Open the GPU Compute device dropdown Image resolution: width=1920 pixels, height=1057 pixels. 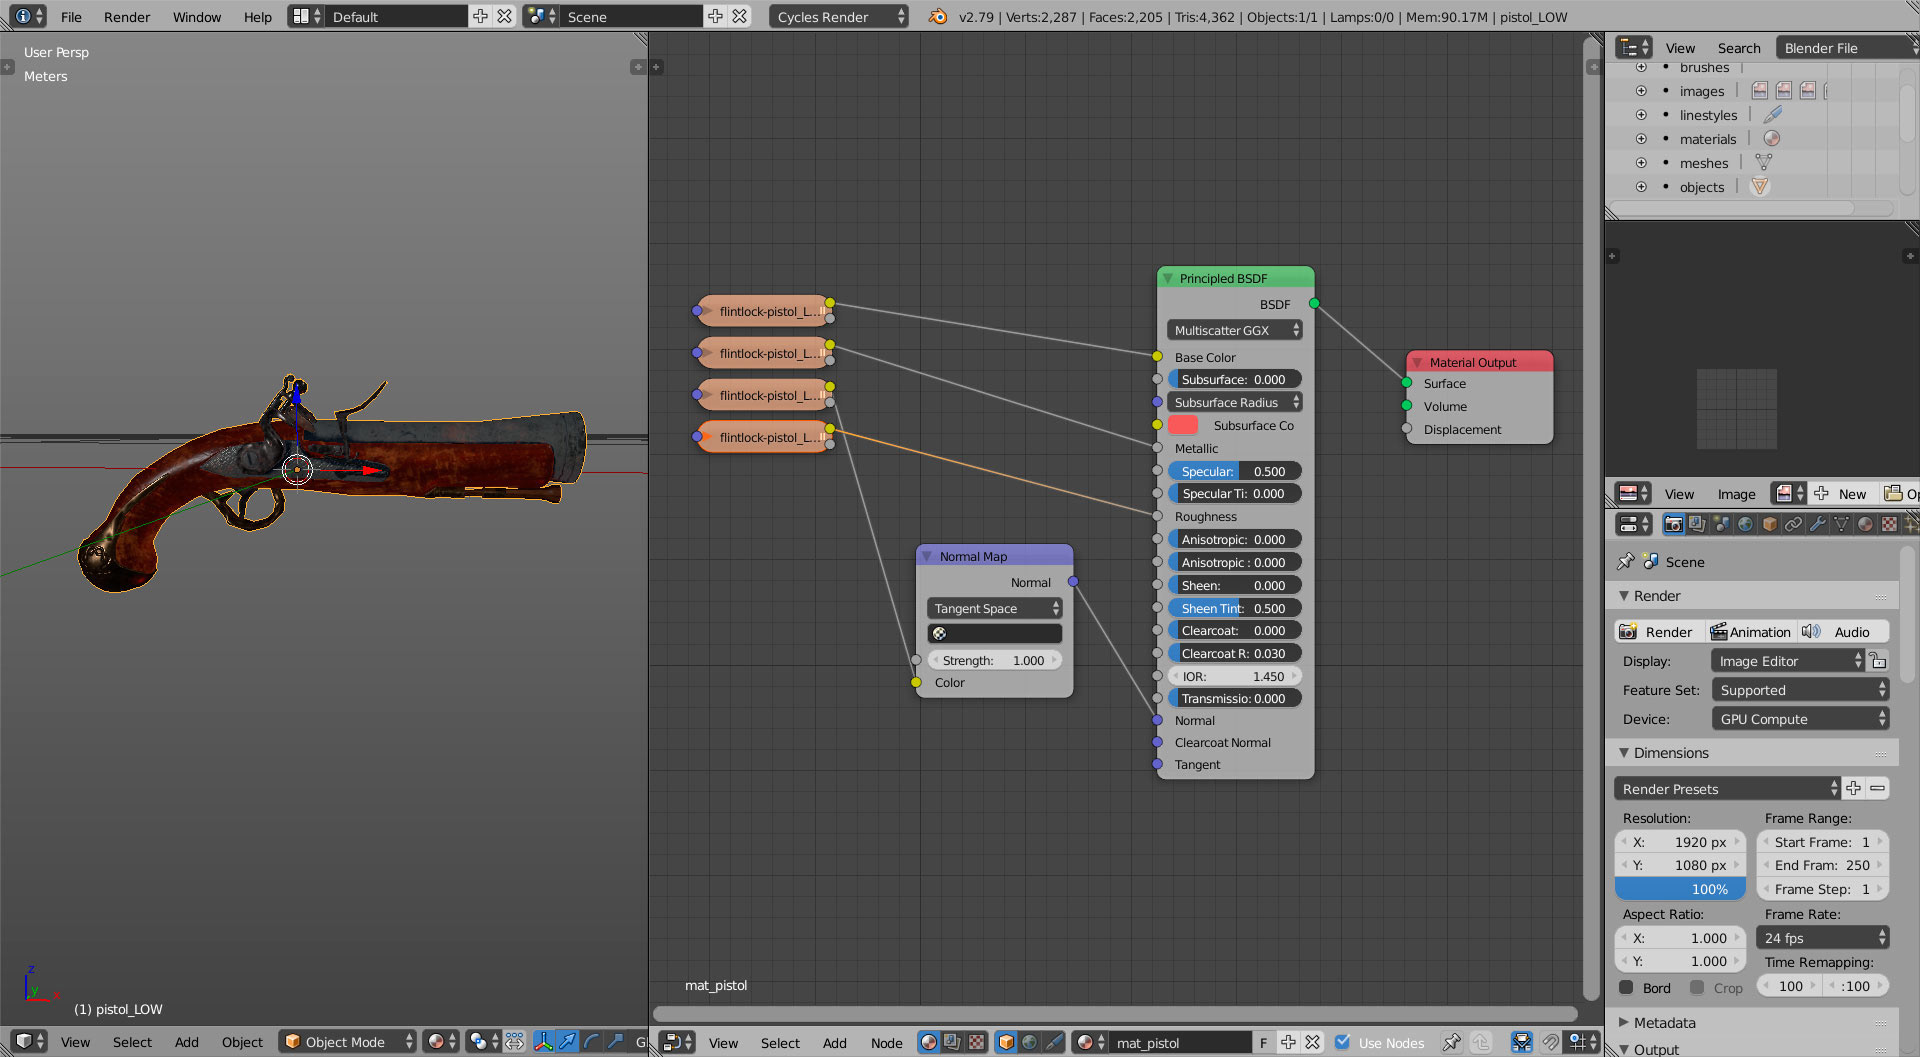(x=1800, y=718)
